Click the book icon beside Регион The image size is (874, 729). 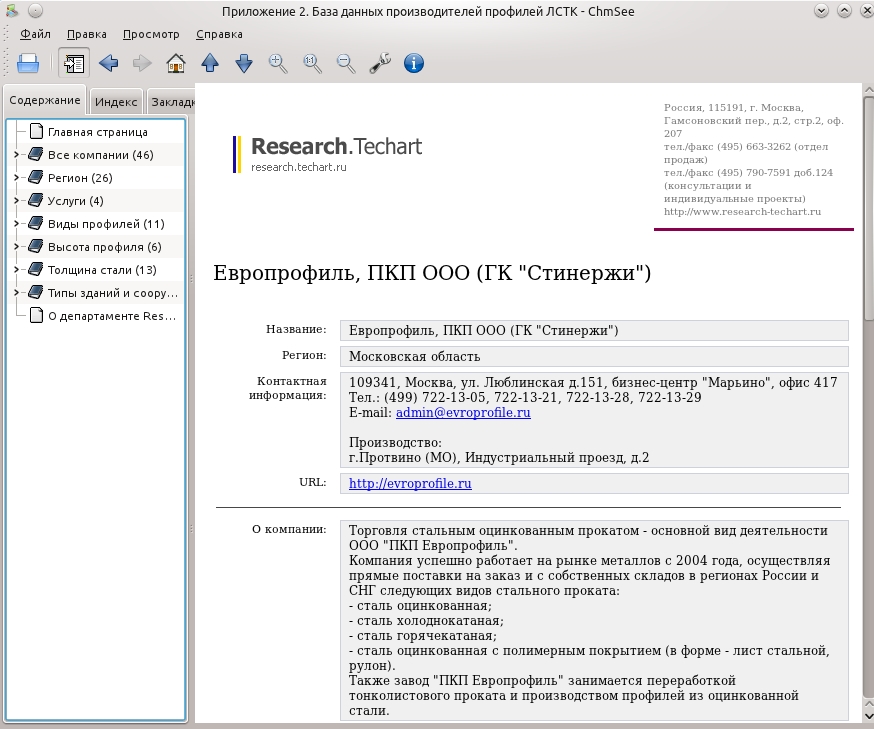(x=36, y=177)
